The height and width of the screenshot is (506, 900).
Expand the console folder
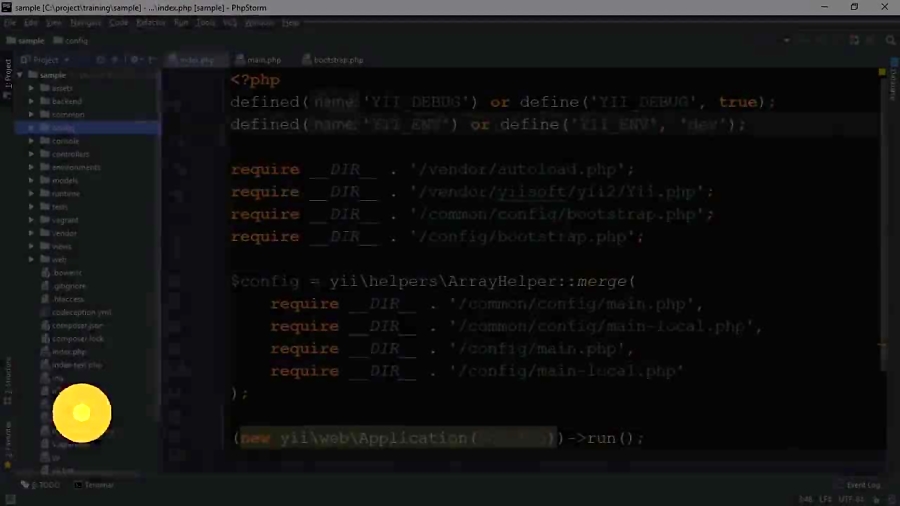point(32,141)
